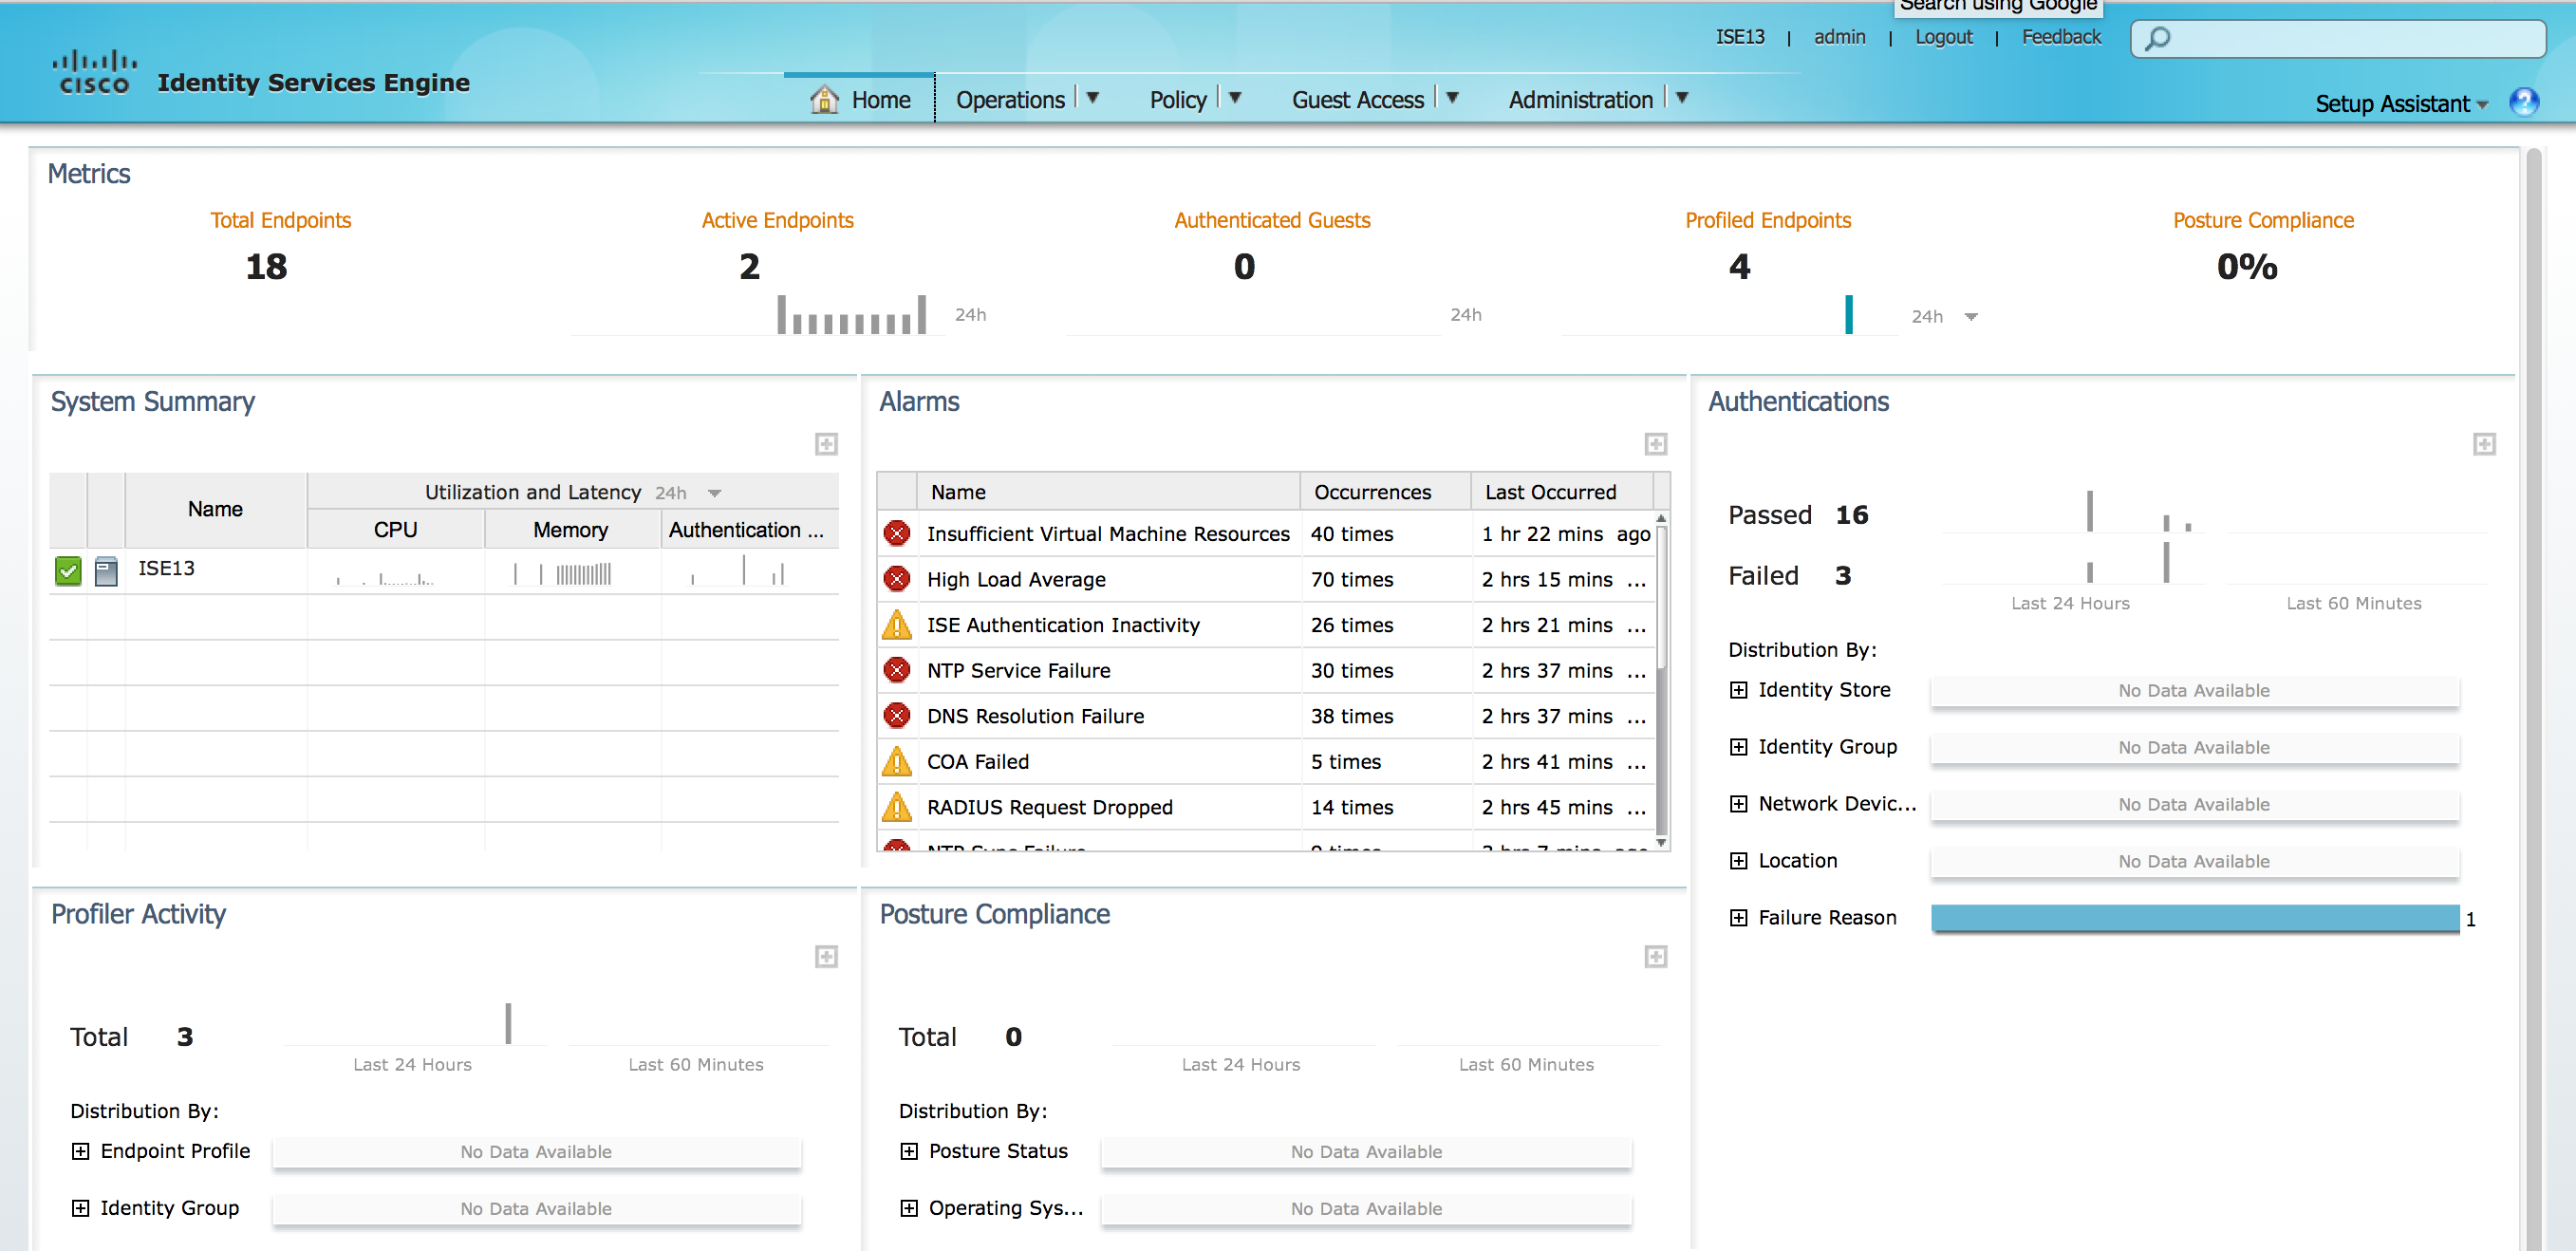Open the Administration menu
The height and width of the screenshot is (1251, 2576).
(x=1580, y=100)
